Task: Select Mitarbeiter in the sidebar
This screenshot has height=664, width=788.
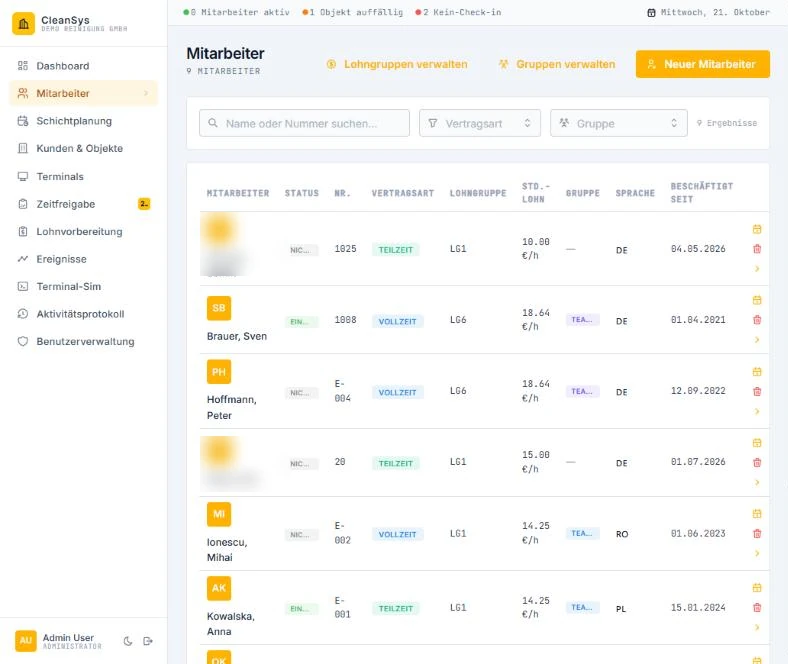Action: [83, 93]
